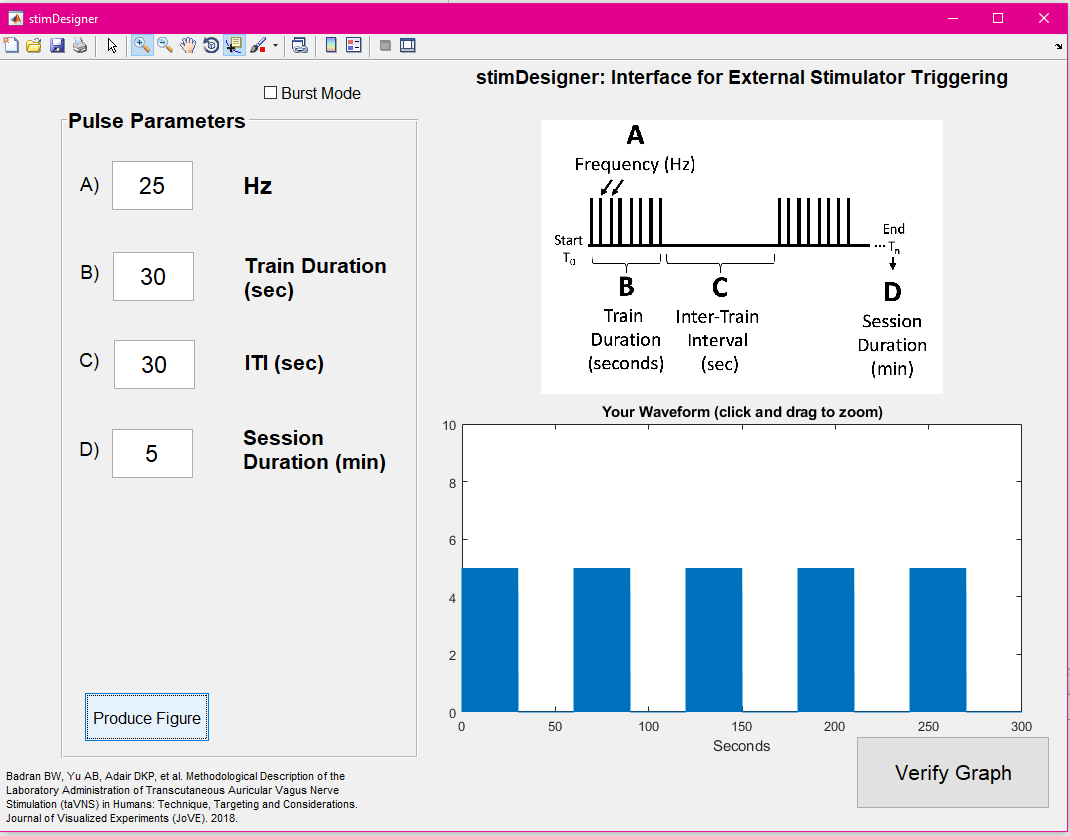Screen dimensions: 1070x836
Task: Insert a colorbar from the toolbar
Action: [x=331, y=45]
